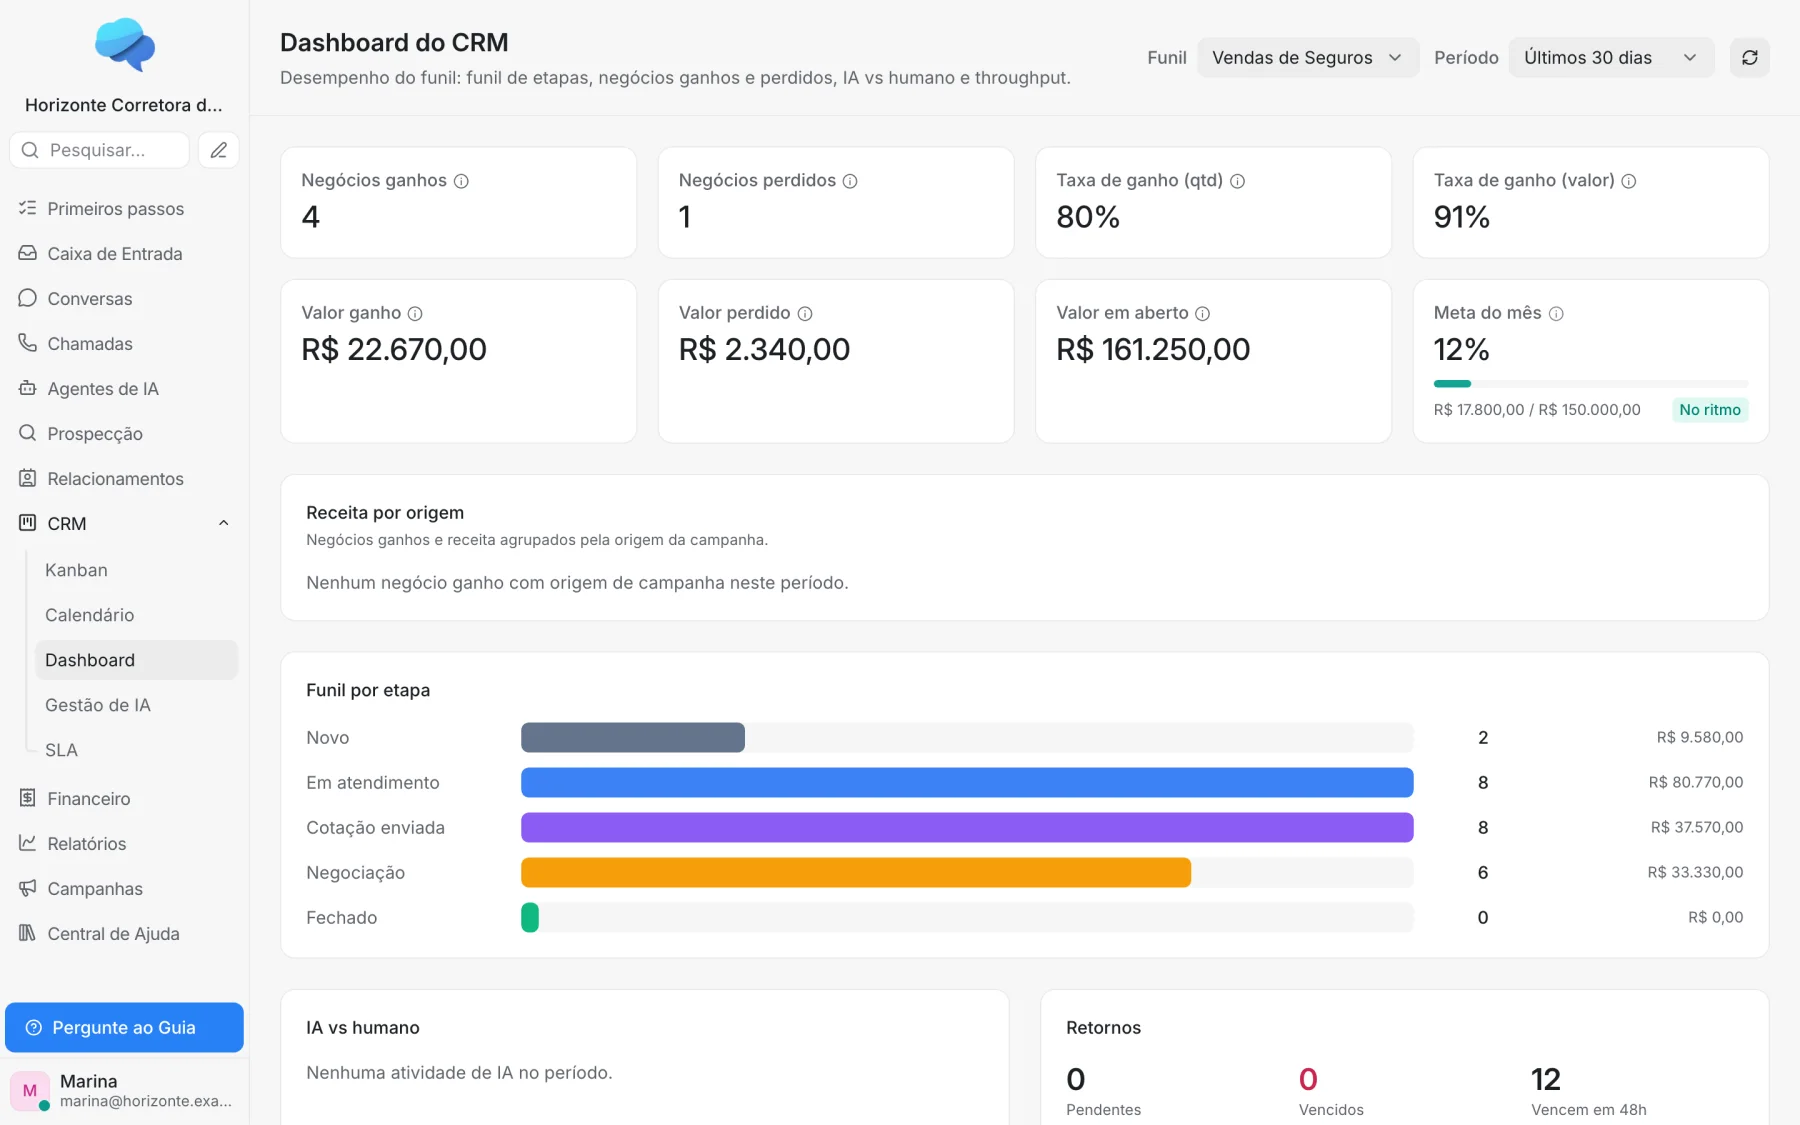Open Central de Ajuda in the sidebar
1800x1125 pixels.
(124, 933)
